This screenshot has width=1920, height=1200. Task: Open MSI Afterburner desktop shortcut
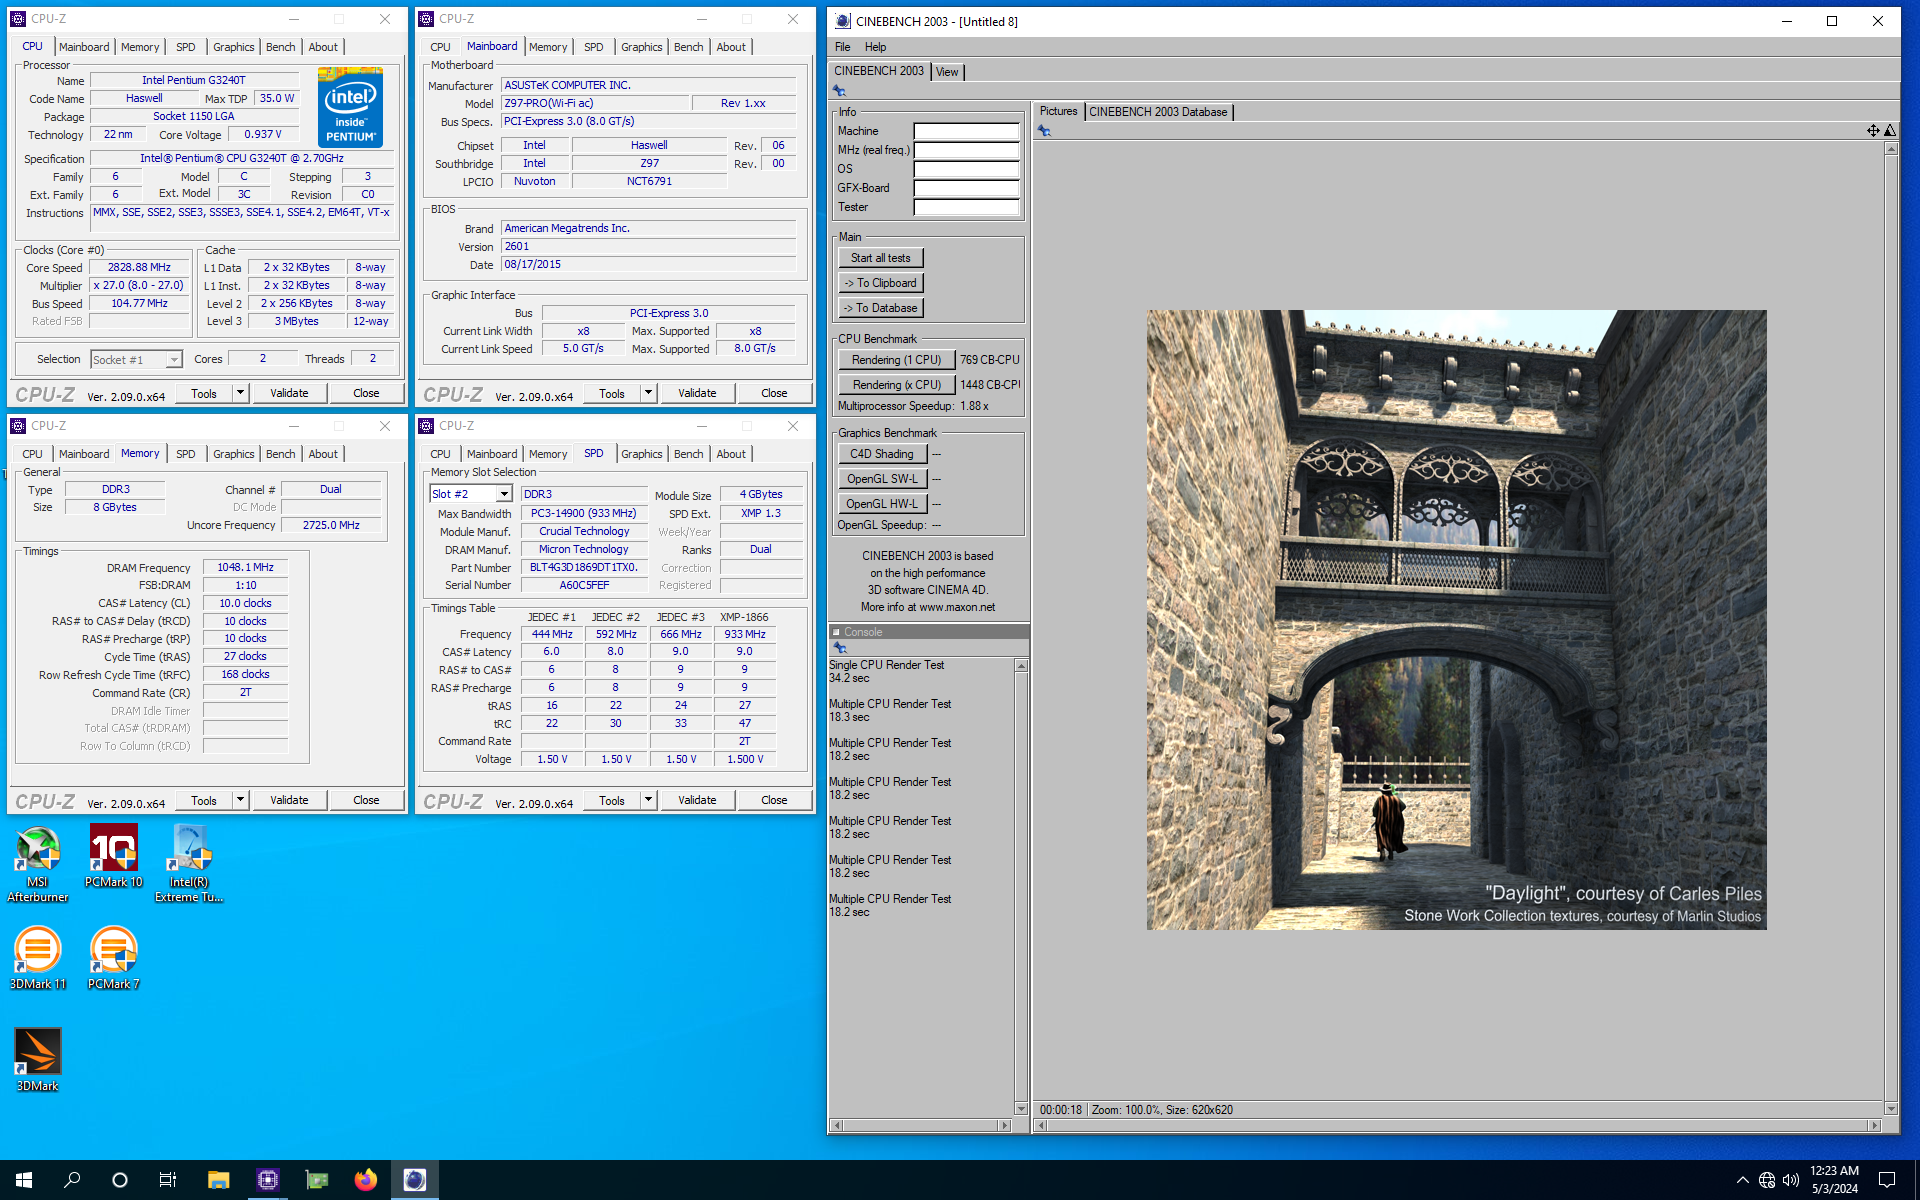(x=38, y=864)
